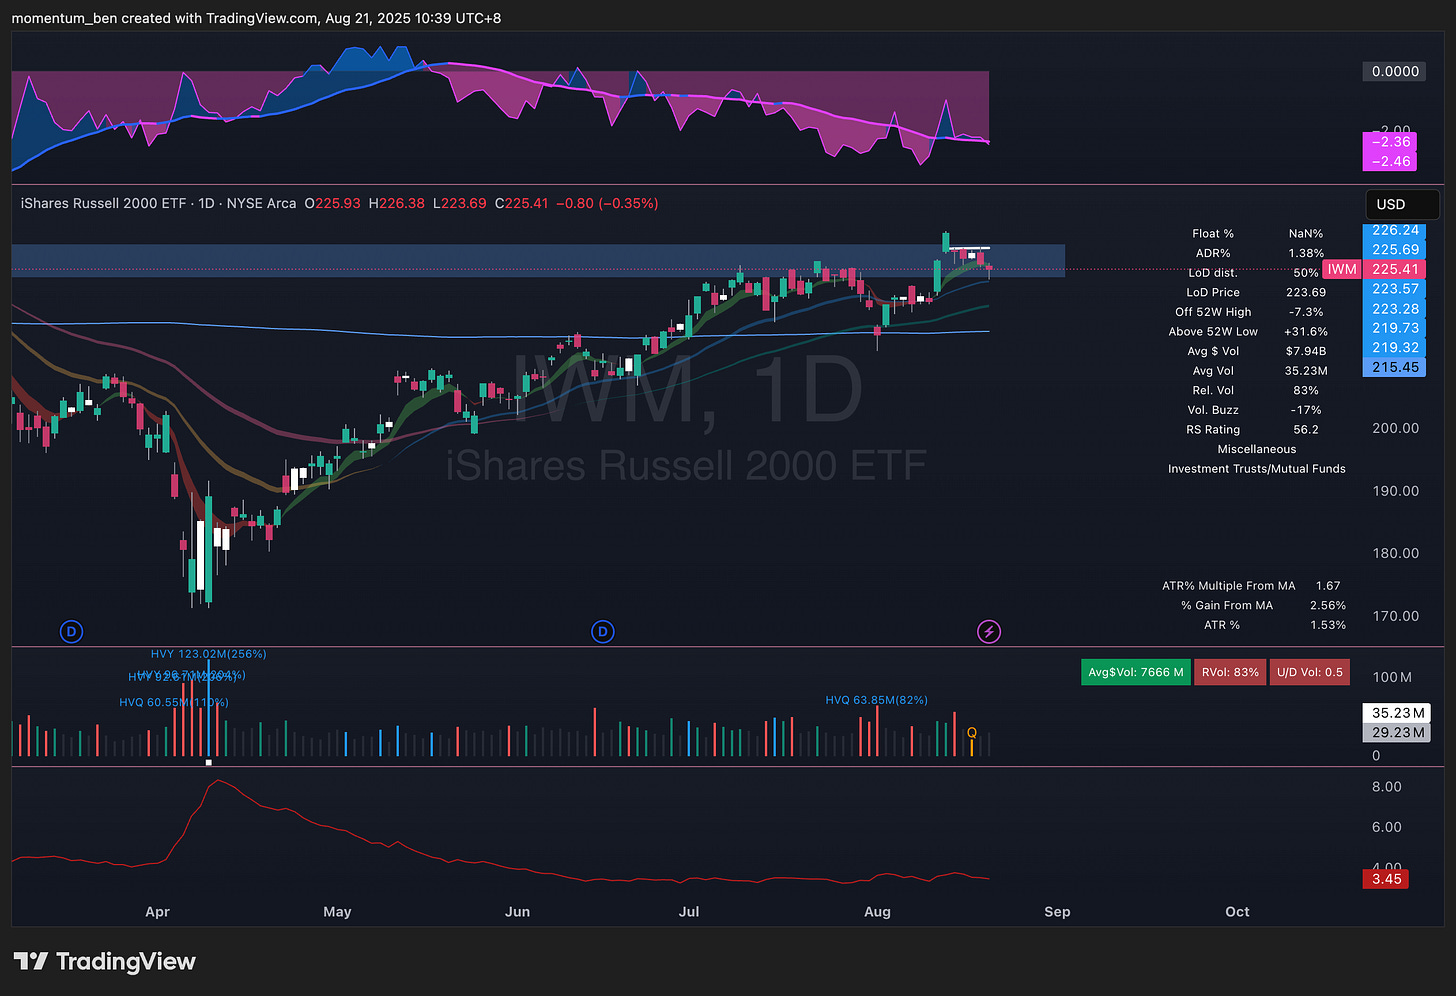Open the purple lightning event marker
Screen dimensions: 1456x996
point(988,631)
